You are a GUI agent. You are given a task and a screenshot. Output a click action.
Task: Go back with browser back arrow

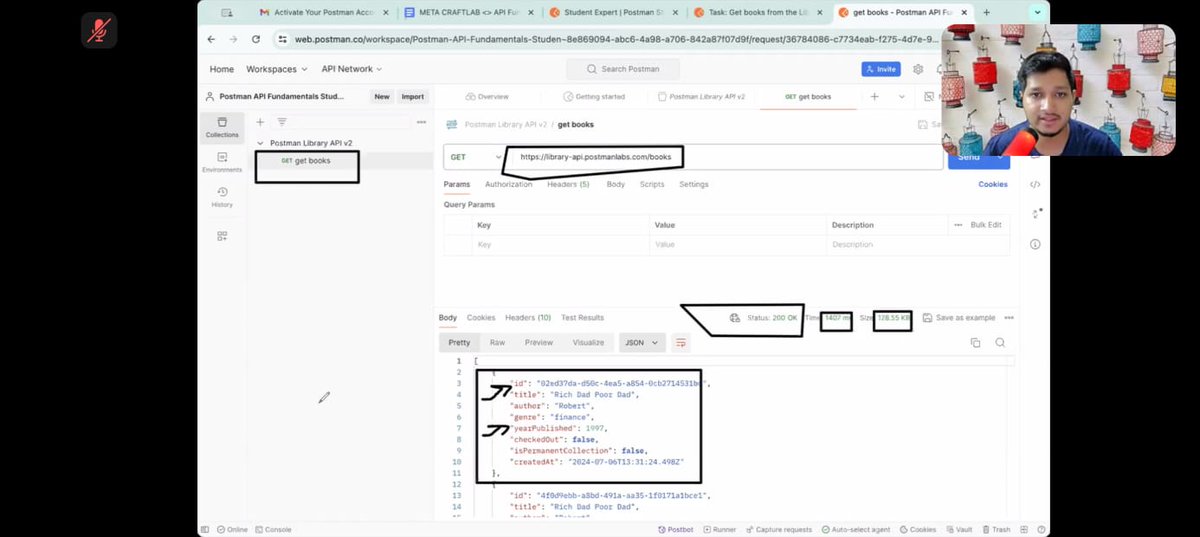click(x=211, y=39)
